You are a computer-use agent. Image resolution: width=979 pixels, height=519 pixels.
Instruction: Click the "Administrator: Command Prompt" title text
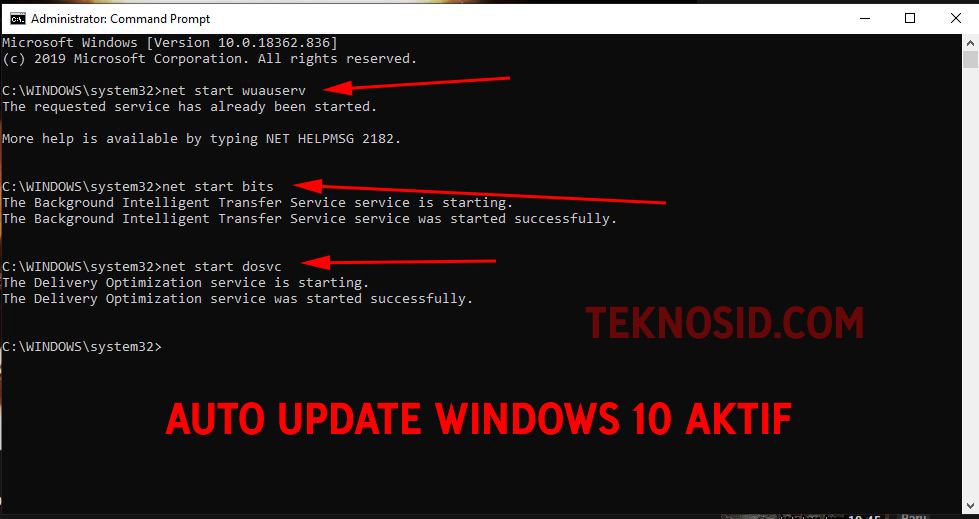pos(121,19)
